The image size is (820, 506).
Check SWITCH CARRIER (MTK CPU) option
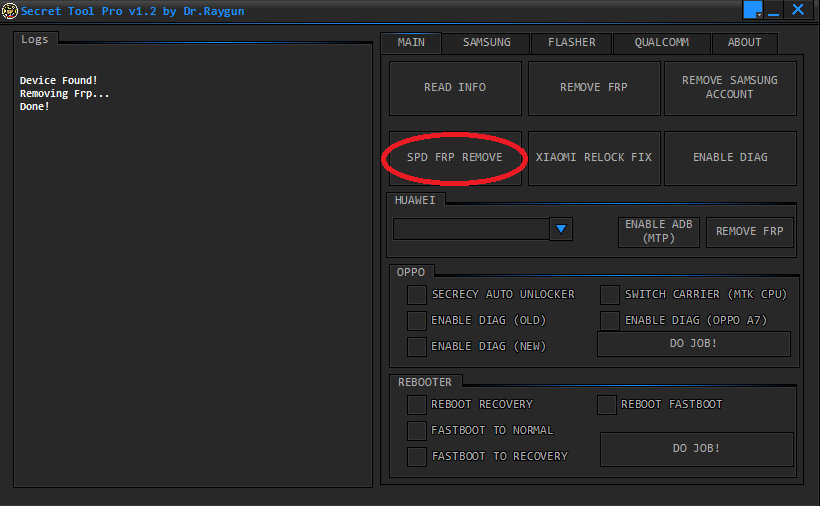pos(610,295)
